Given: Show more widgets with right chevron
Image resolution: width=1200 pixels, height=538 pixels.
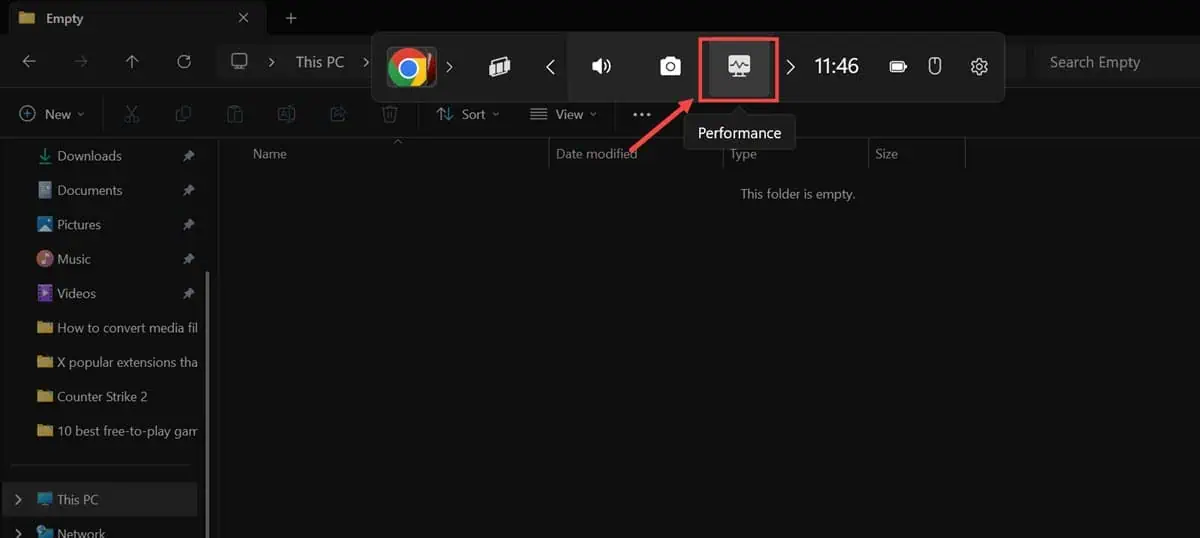Looking at the screenshot, I should [x=790, y=67].
